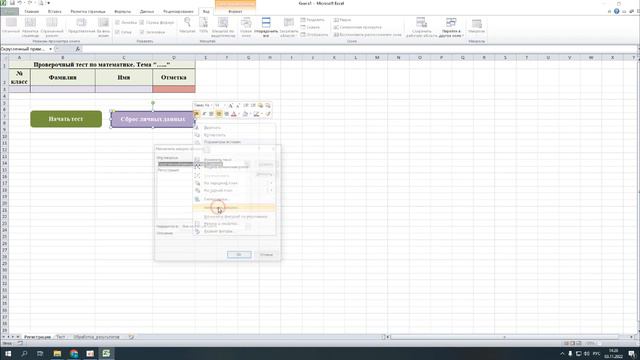
Task: Click the Excel icon in the taskbar
Action: click(x=106, y=353)
